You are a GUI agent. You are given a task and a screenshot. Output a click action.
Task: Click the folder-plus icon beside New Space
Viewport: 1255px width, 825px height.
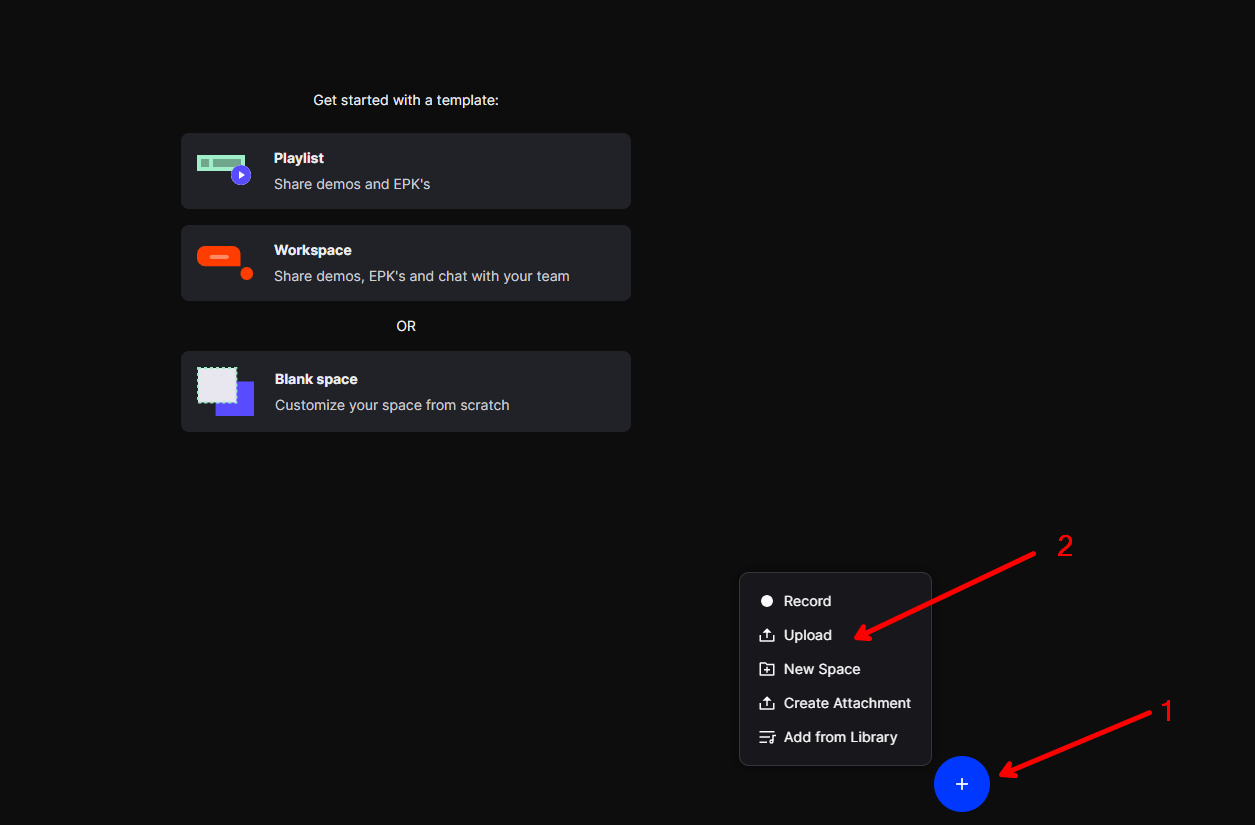767,669
